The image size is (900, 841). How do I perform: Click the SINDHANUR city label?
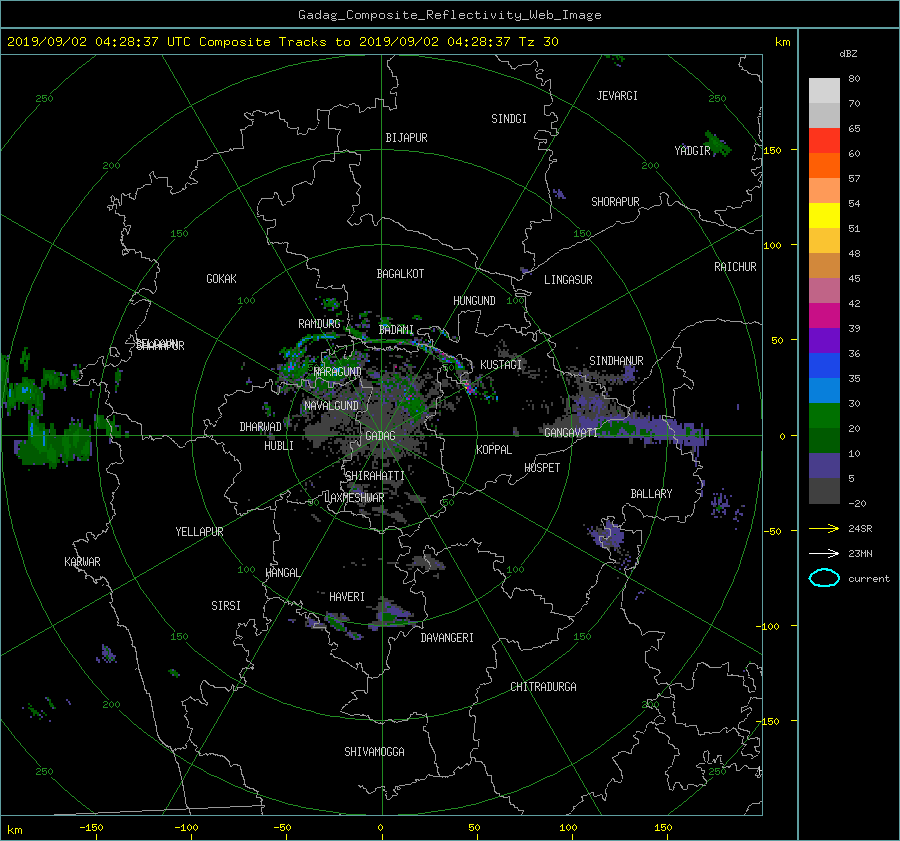(x=616, y=361)
